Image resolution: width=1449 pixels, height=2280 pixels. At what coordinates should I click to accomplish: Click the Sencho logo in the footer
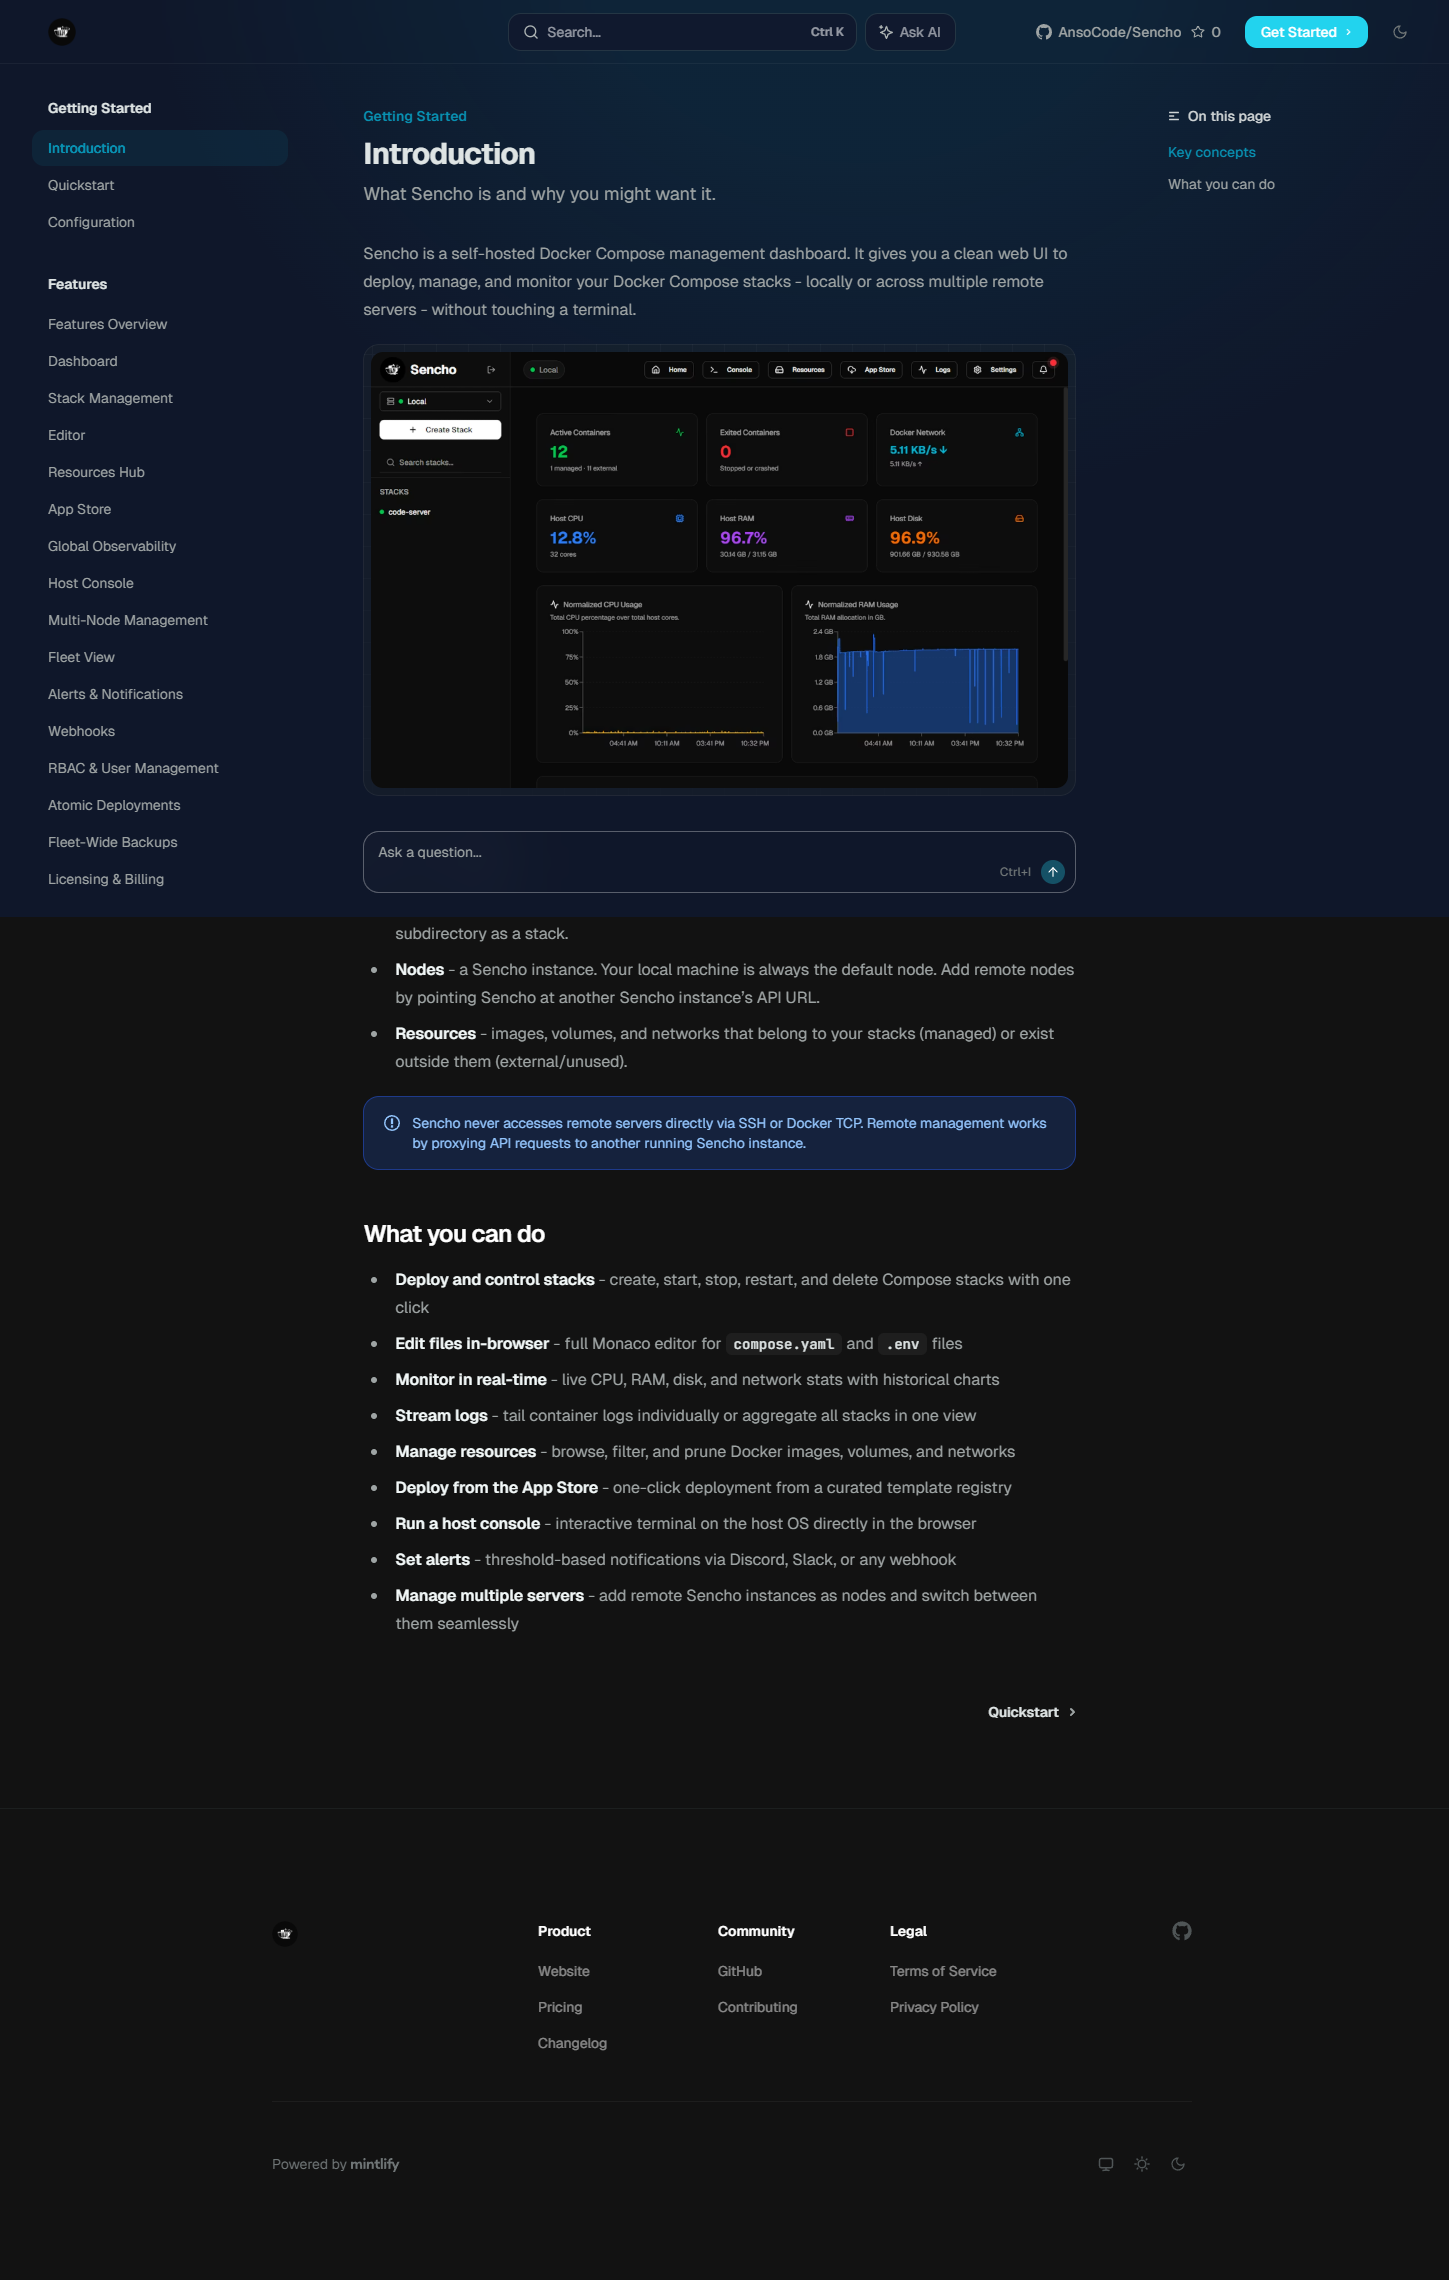(x=285, y=1934)
